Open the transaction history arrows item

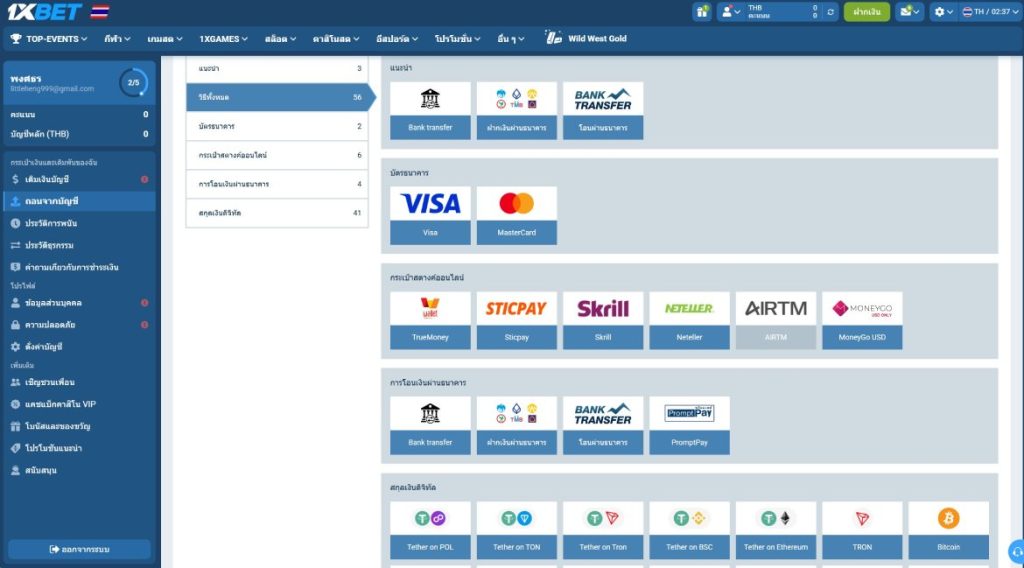(79, 245)
